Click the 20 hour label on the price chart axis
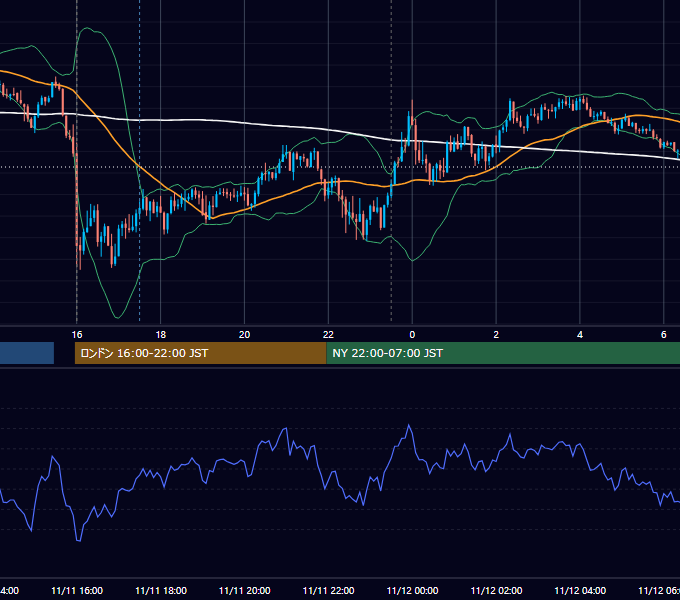The width and height of the screenshot is (680, 600). (x=245, y=335)
